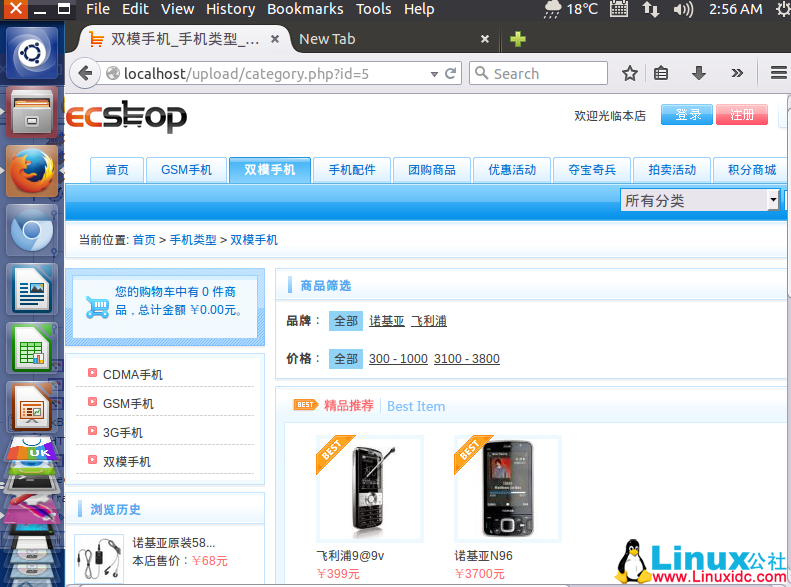Show more toolbar tools chevron

click(x=737, y=74)
